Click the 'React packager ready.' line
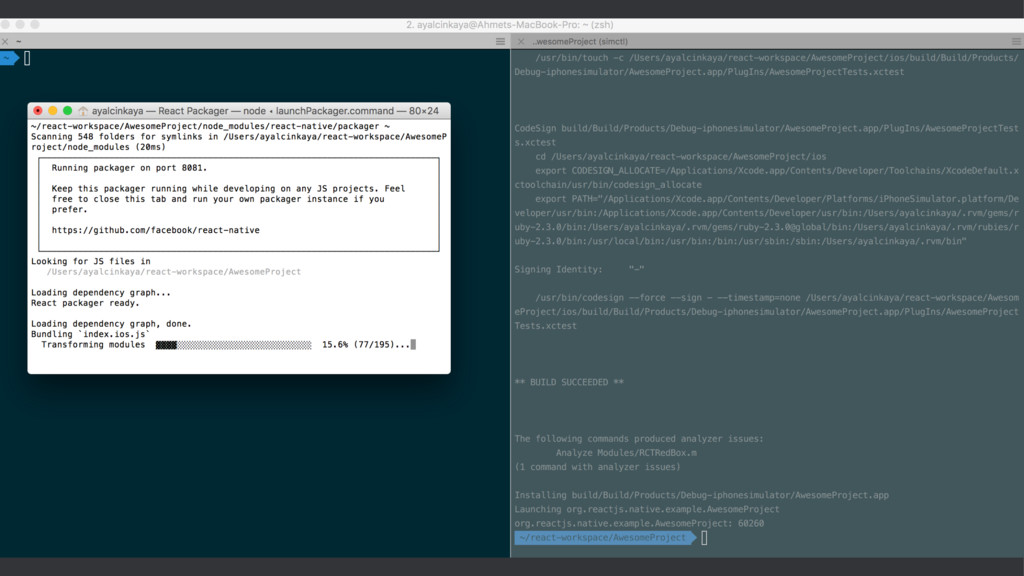The width and height of the screenshot is (1024, 576). coord(85,303)
